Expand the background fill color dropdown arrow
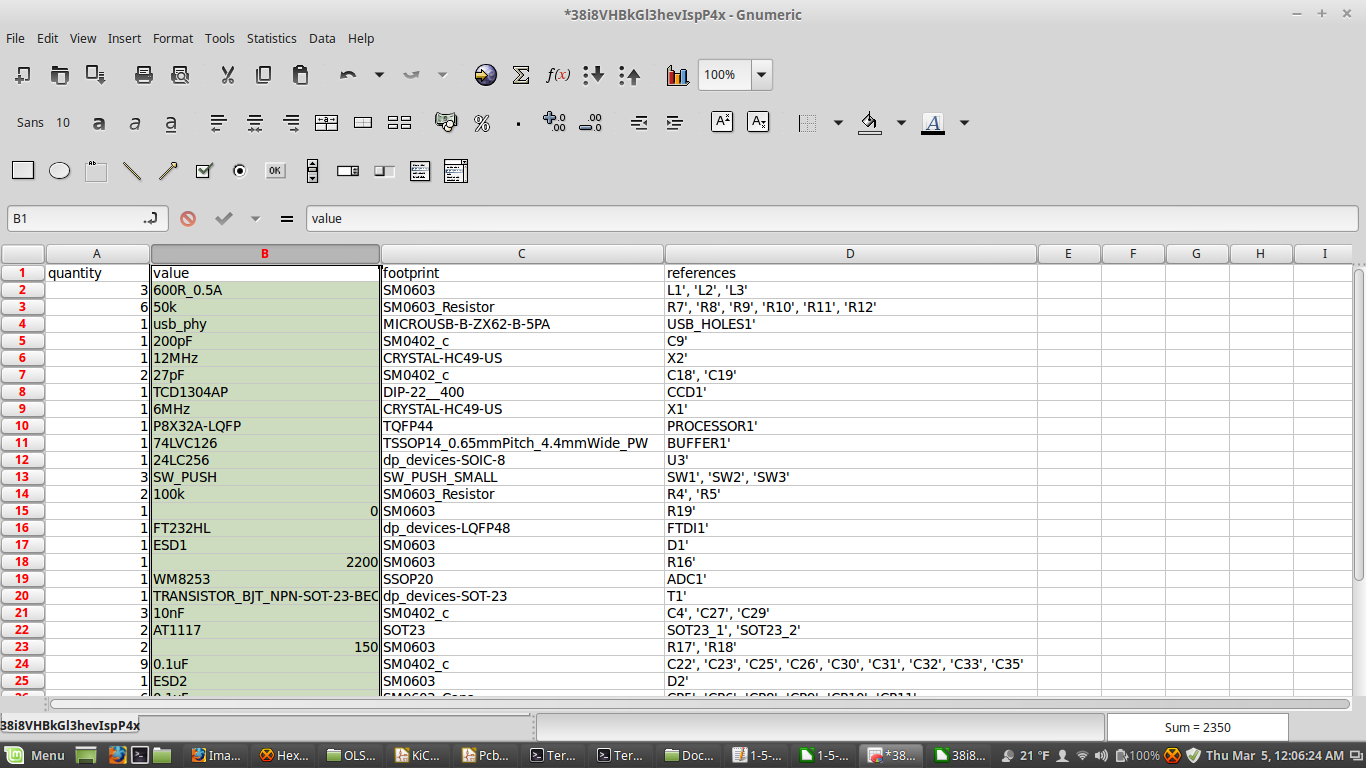 (x=901, y=123)
